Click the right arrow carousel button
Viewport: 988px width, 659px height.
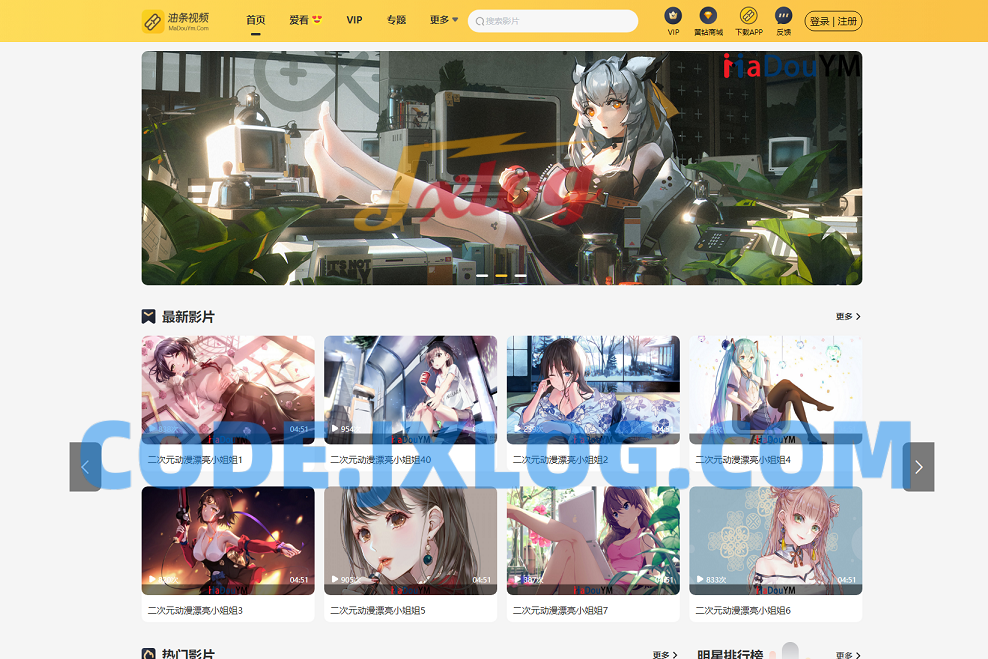(x=918, y=467)
